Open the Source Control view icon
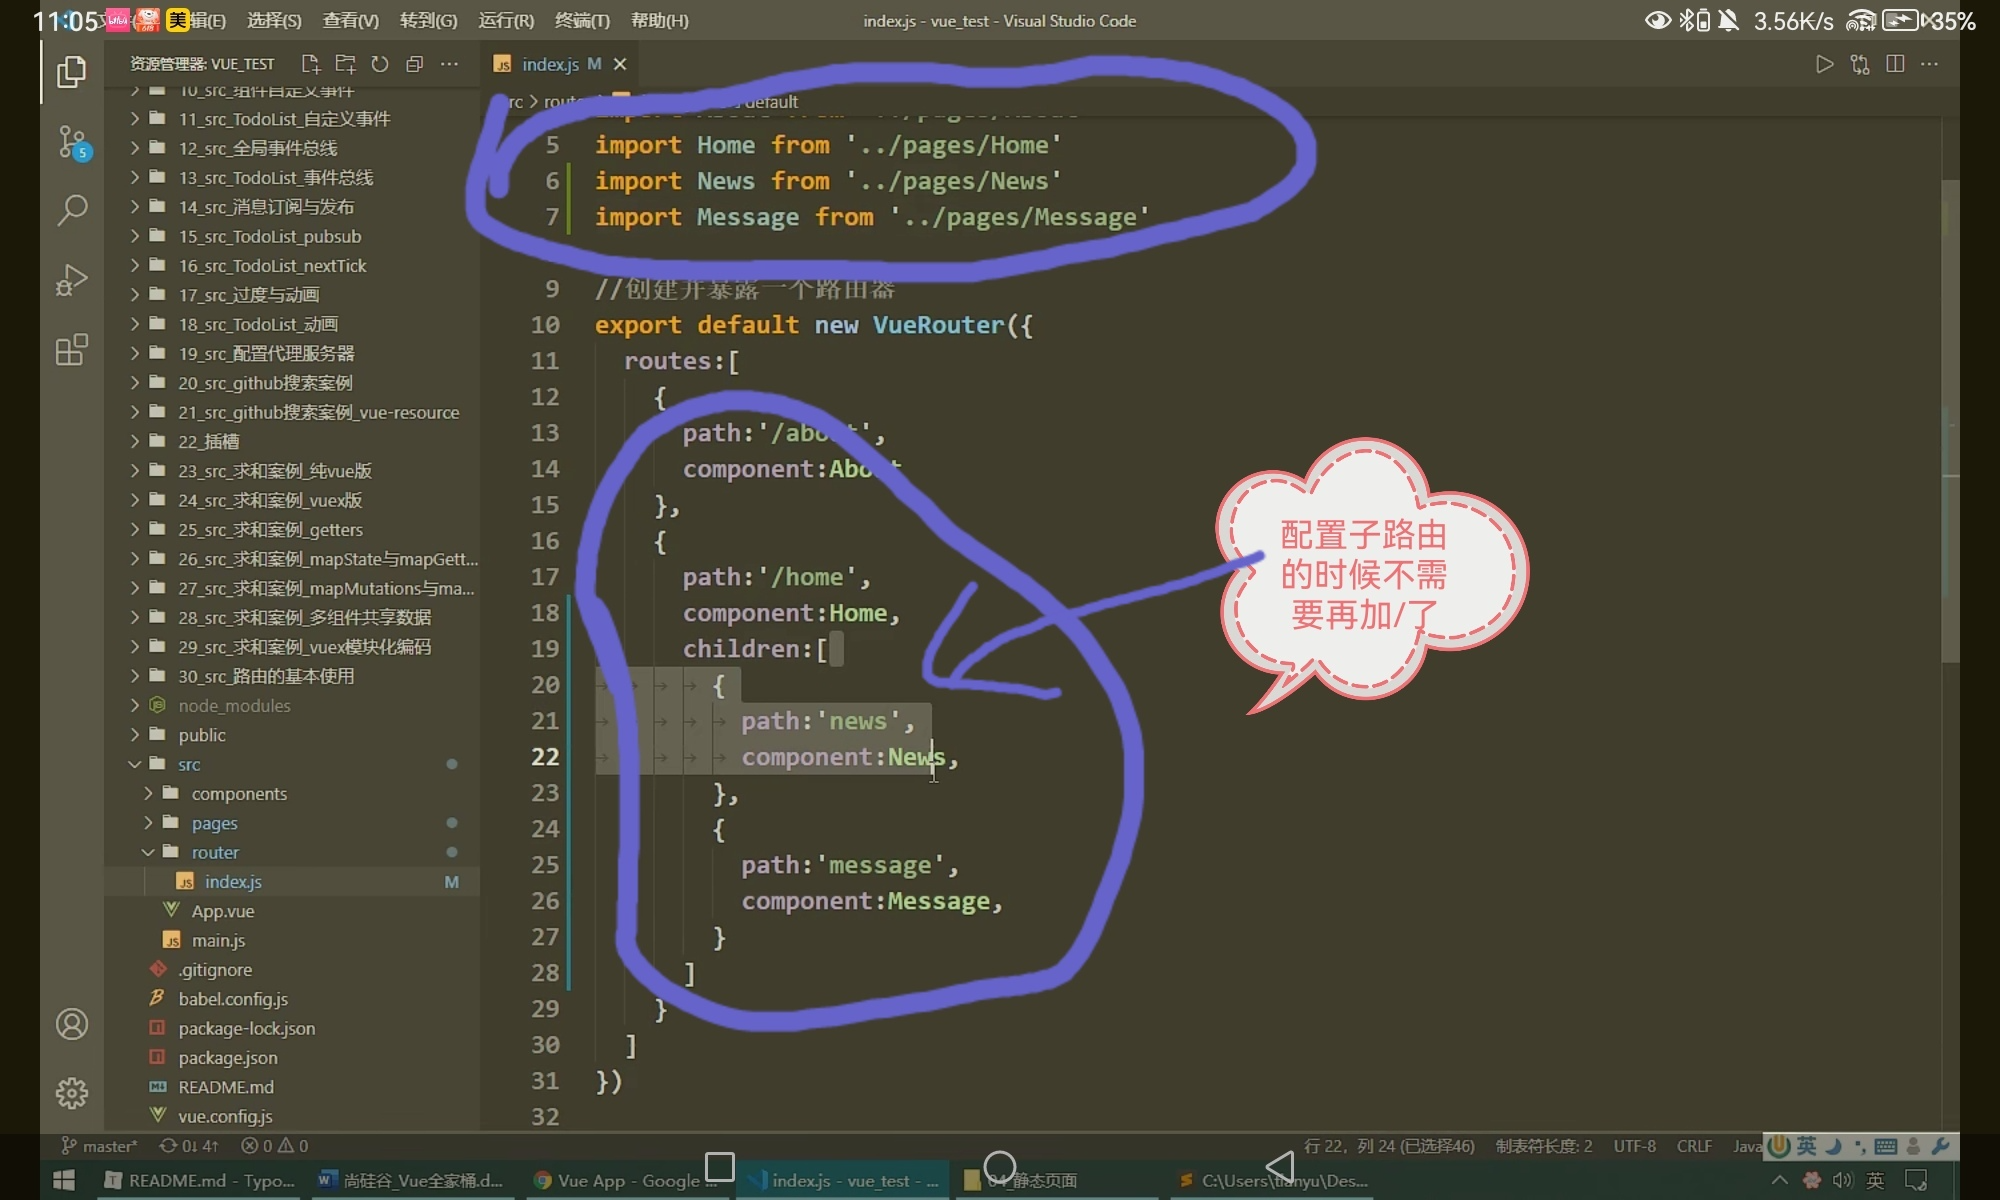The image size is (2000, 1200). pos(71,142)
